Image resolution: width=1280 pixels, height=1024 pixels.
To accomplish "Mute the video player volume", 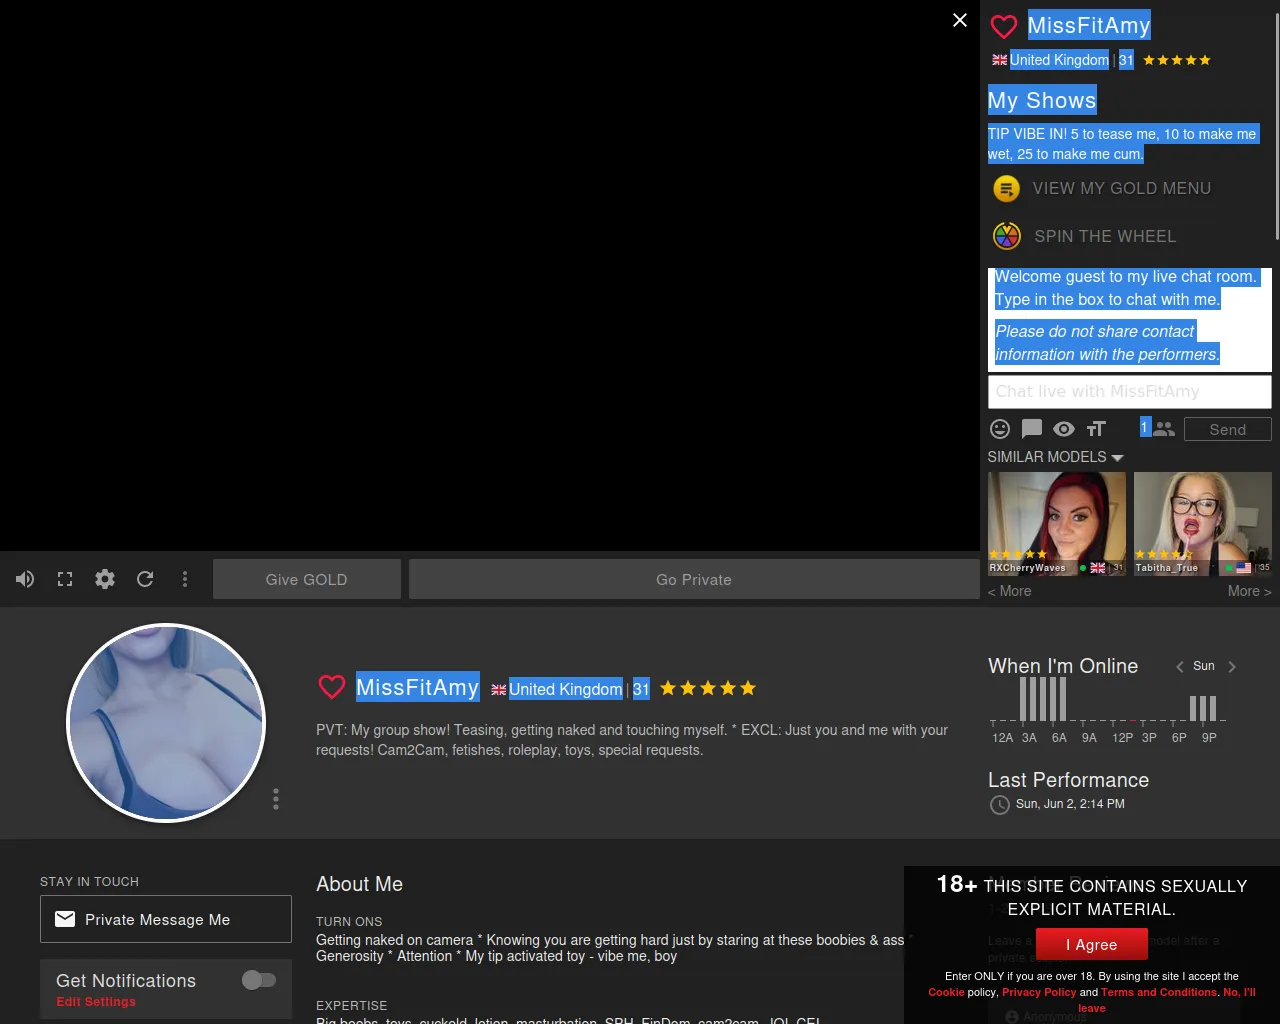I will click(25, 579).
